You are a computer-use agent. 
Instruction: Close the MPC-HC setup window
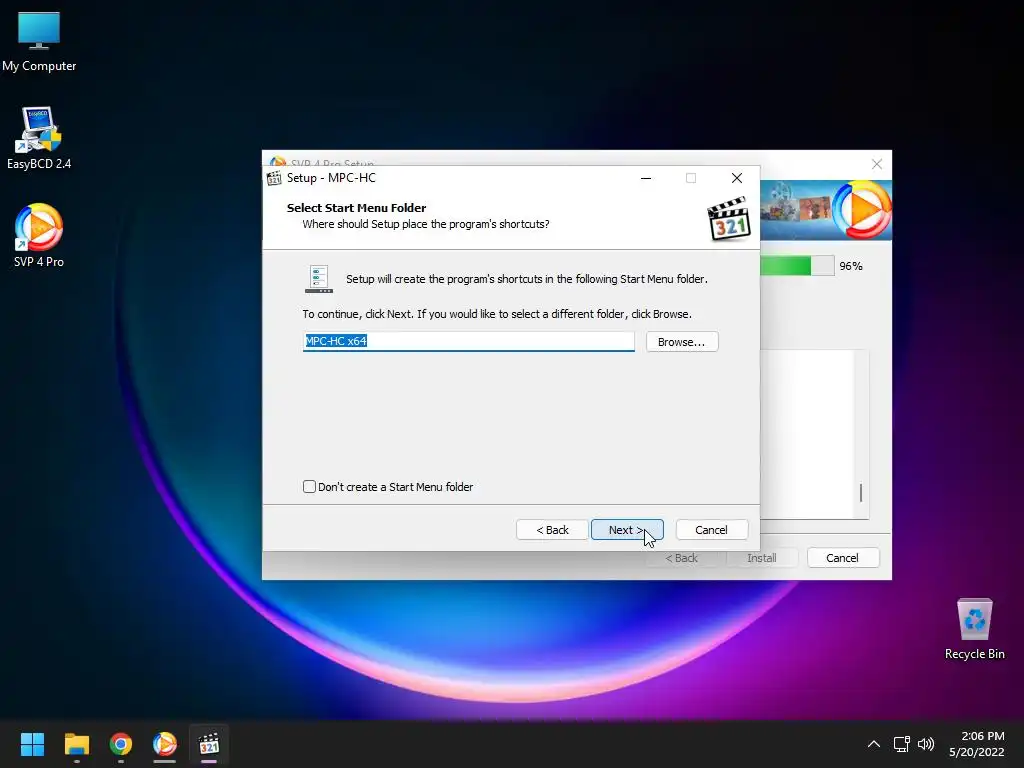coord(737,178)
